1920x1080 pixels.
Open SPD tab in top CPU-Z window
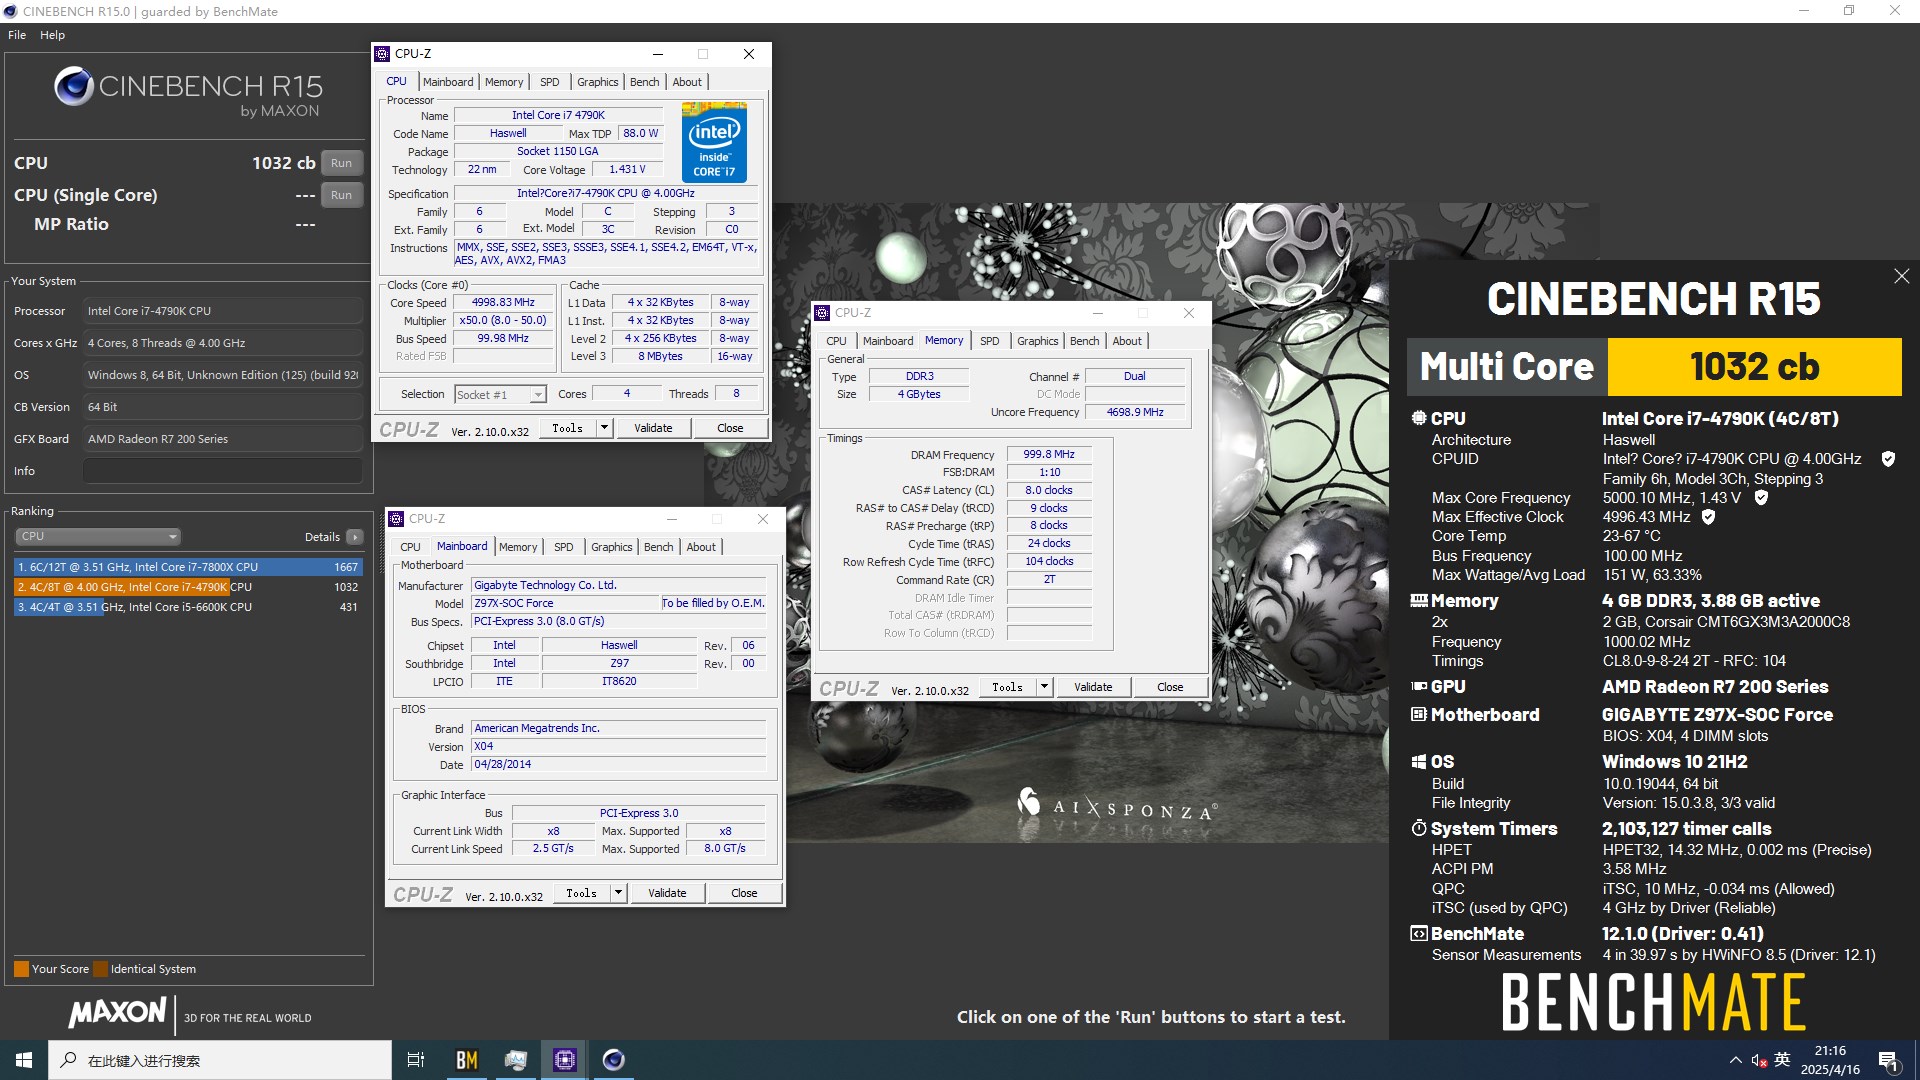[x=550, y=82]
